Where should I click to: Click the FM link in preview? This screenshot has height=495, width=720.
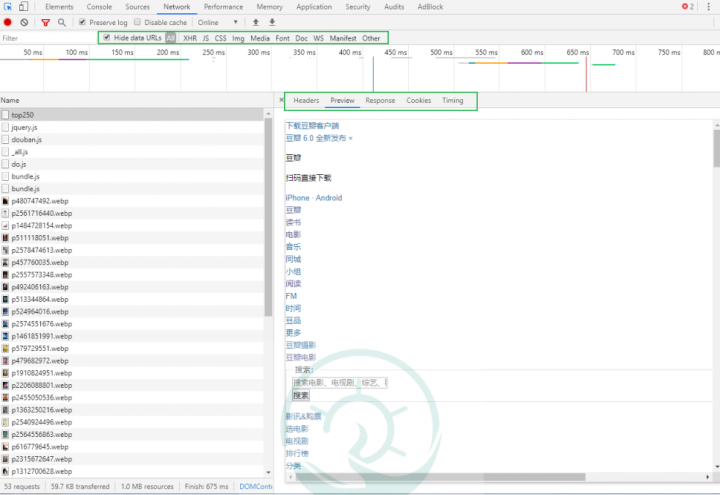click(291, 296)
